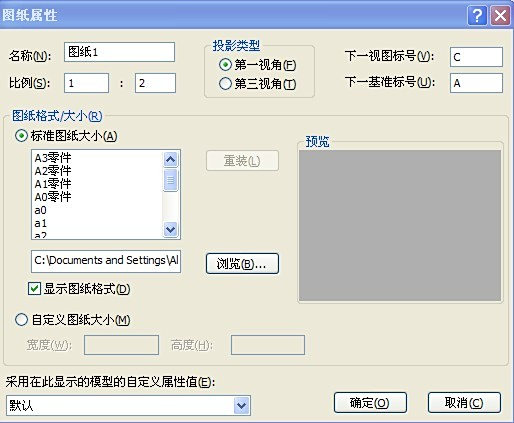This screenshot has height=423, width=514.
Task: Click the sheet list scrollbar thumb
Action: (171, 180)
